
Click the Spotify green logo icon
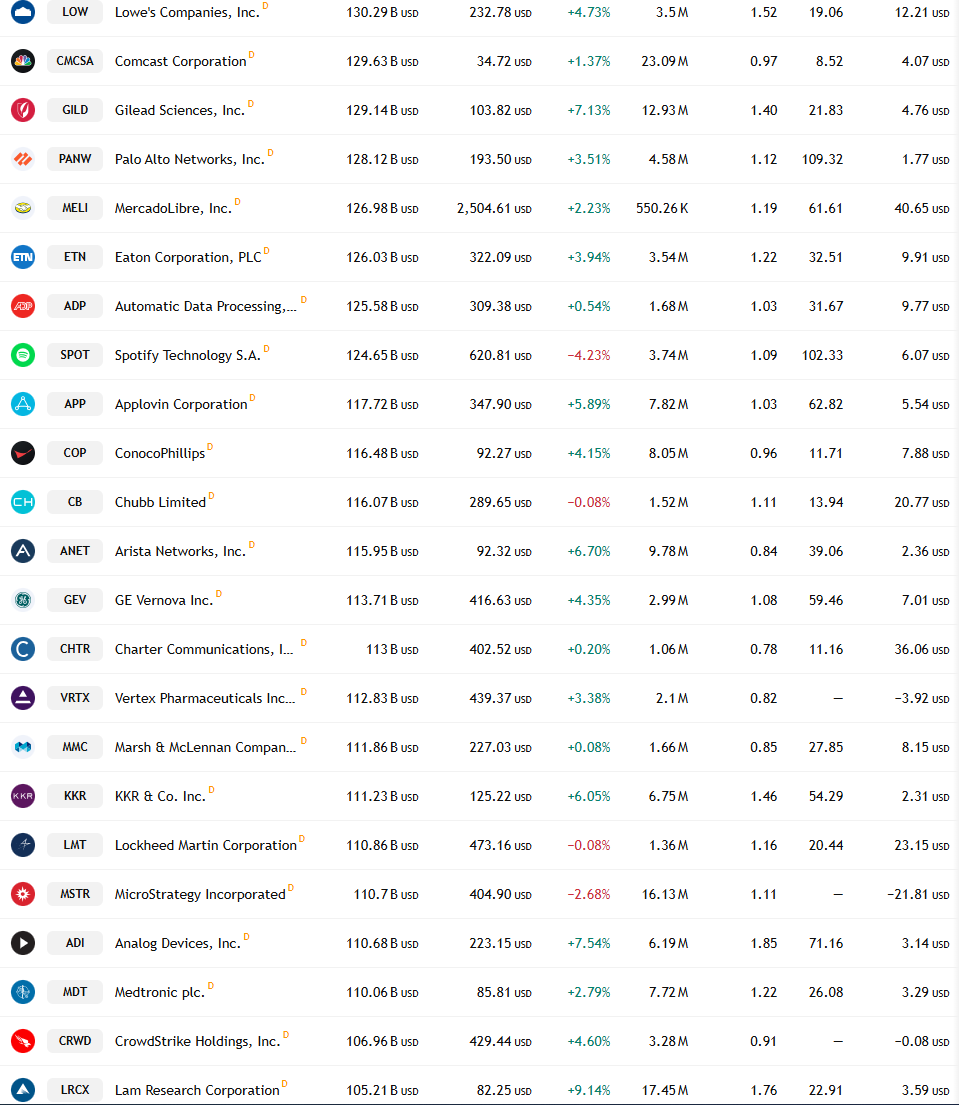(23, 355)
